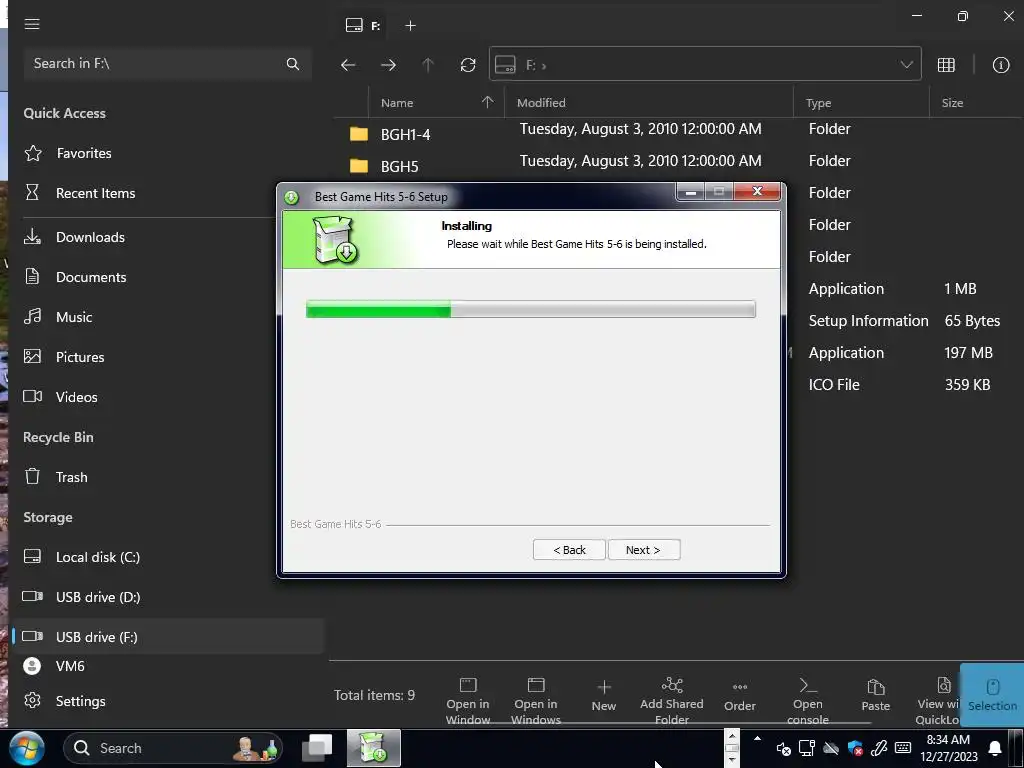Click the Paste toolbar button
The width and height of the screenshot is (1024, 768).
coord(876,696)
